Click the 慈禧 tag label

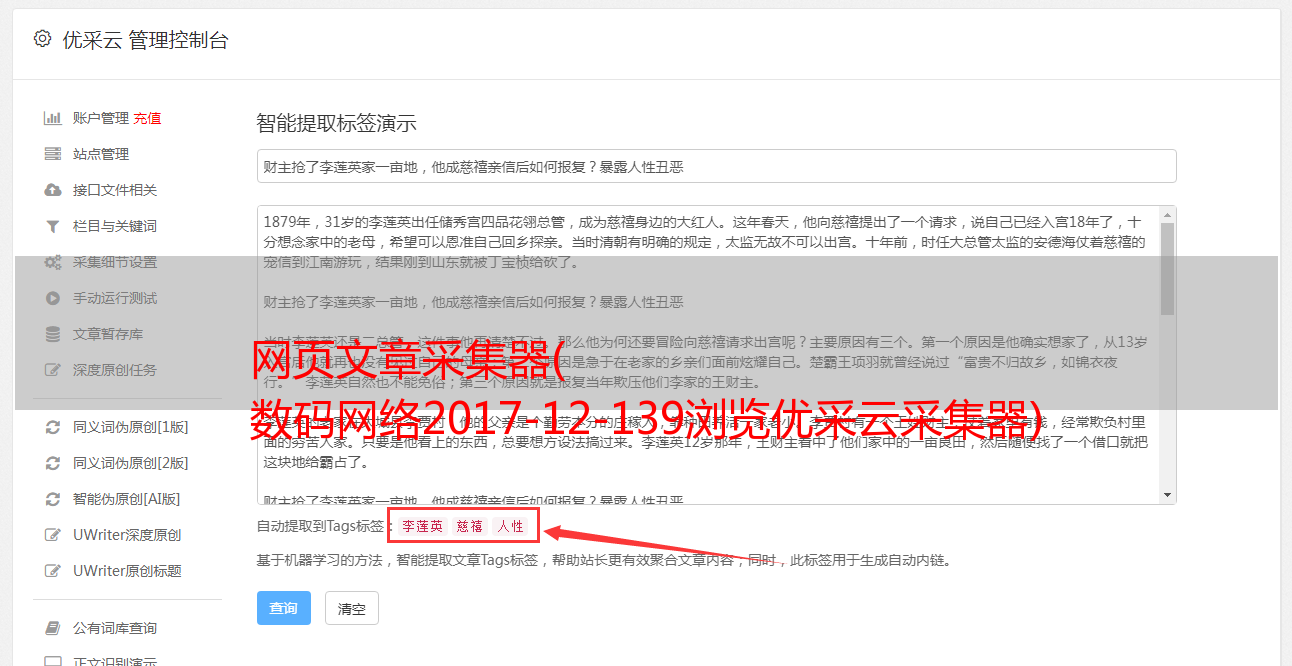point(470,526)
